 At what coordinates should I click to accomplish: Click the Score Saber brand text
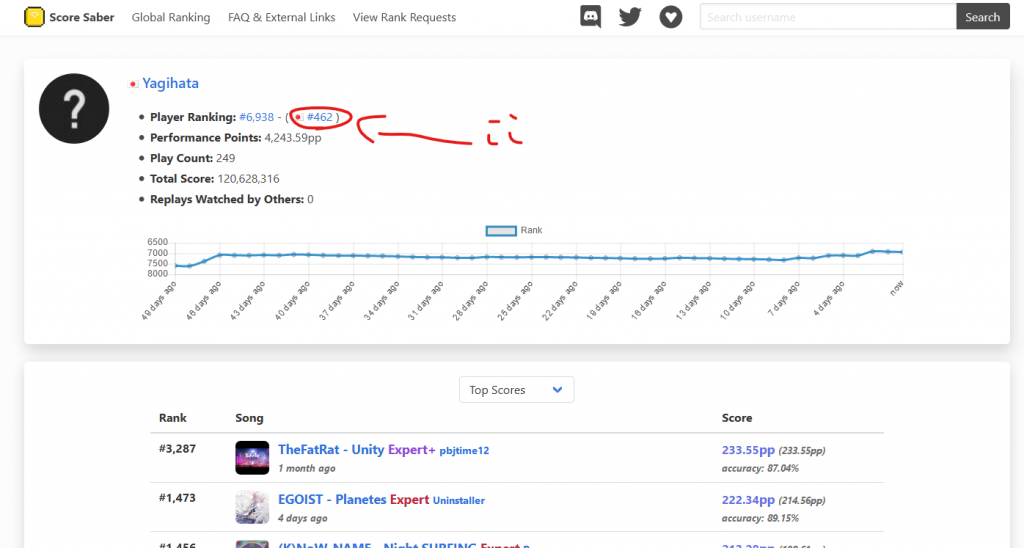(x=82, y=18)
